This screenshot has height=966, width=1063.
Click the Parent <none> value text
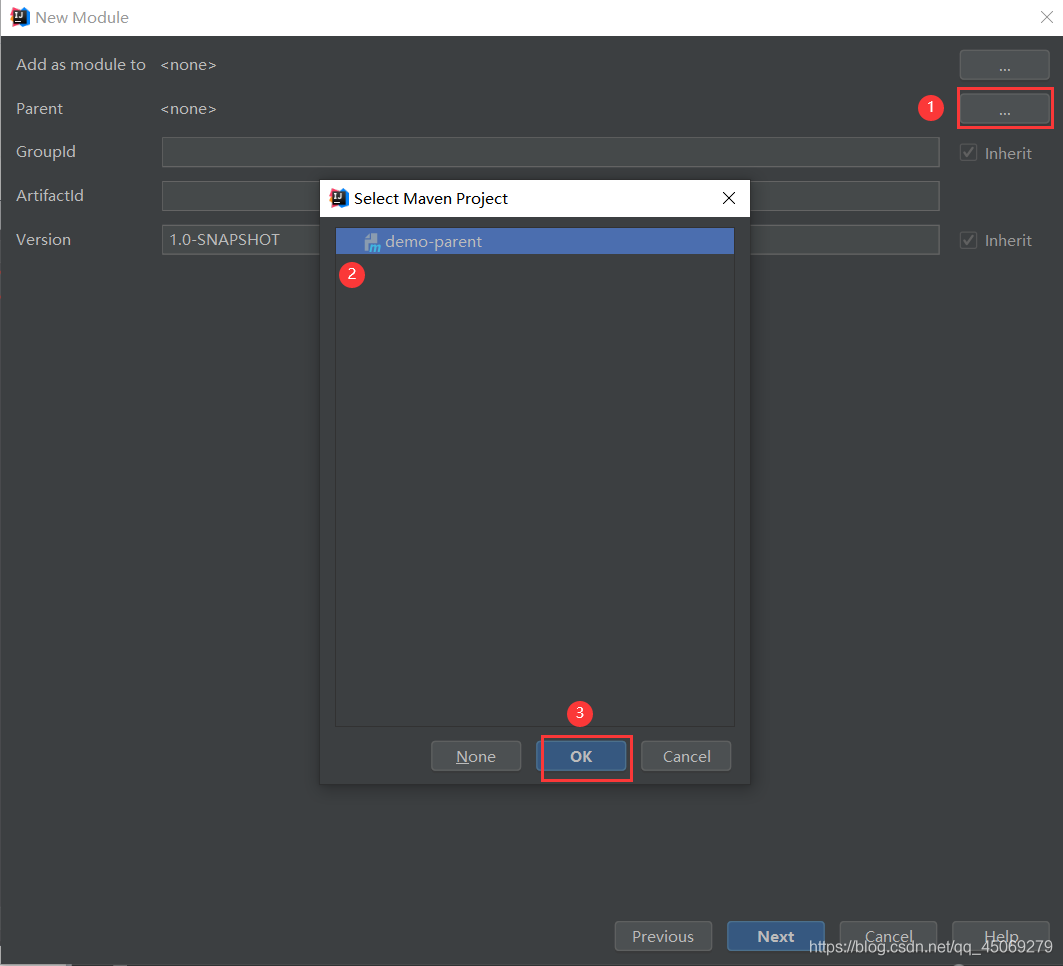click(188, 109)
